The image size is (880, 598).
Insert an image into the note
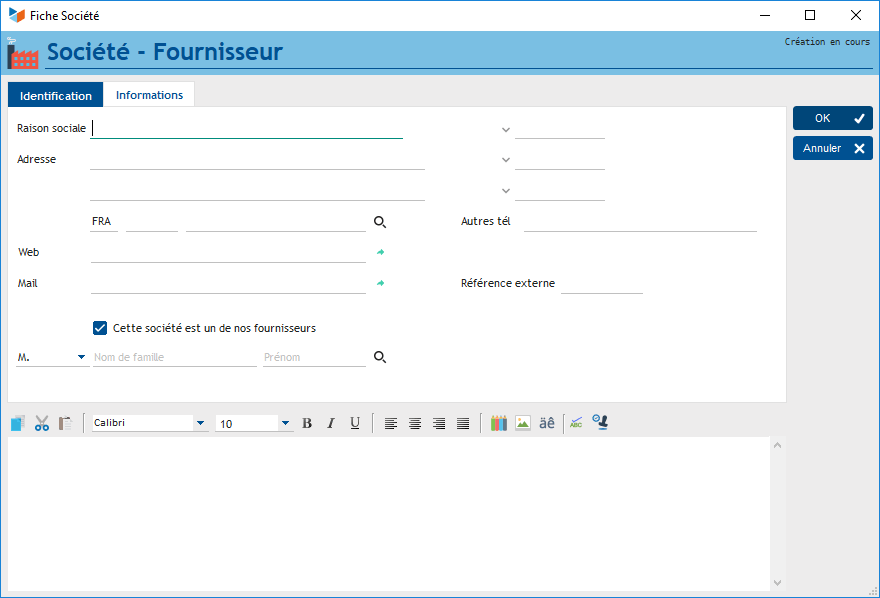(522, 423)
